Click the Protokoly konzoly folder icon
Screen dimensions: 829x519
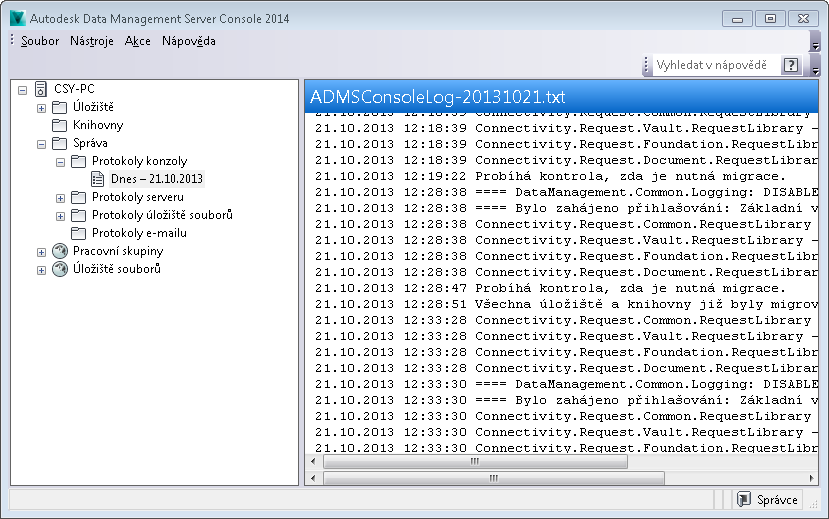(x=78, y=161)
